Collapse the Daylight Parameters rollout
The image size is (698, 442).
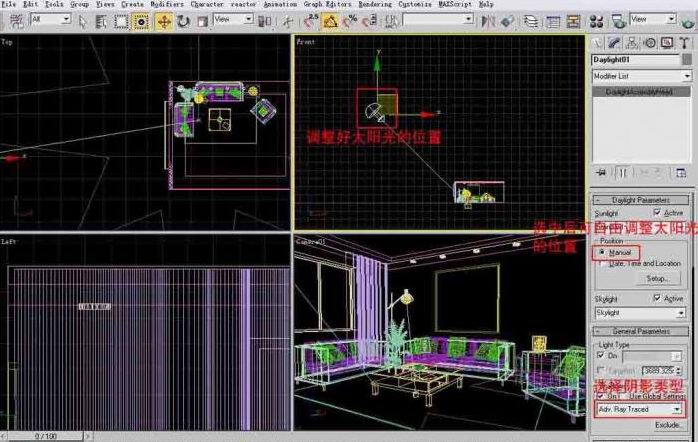click(x=641, y=200)
